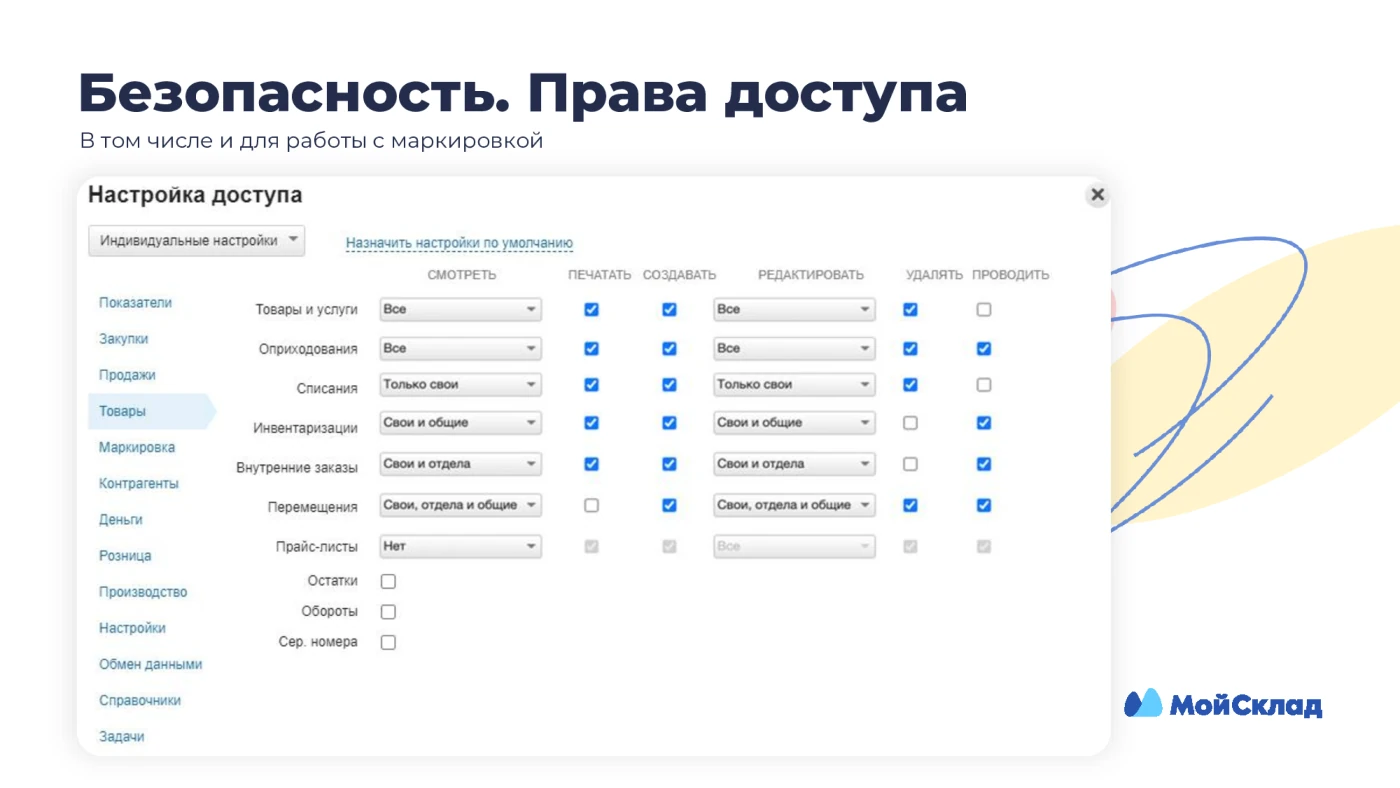Check Проводить for Товары и услуги
The image size is (1400, 788).
[984, 310]
